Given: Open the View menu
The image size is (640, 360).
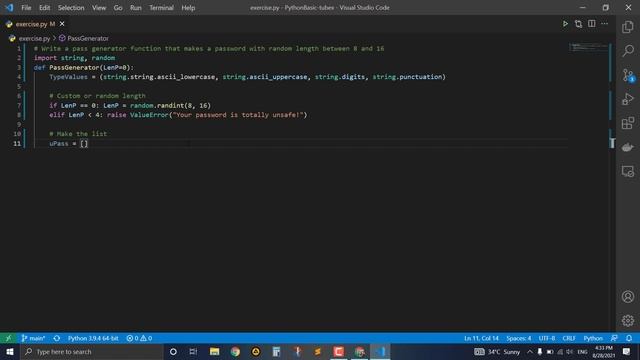Looking at the screenshot, I should pos(99,8).
